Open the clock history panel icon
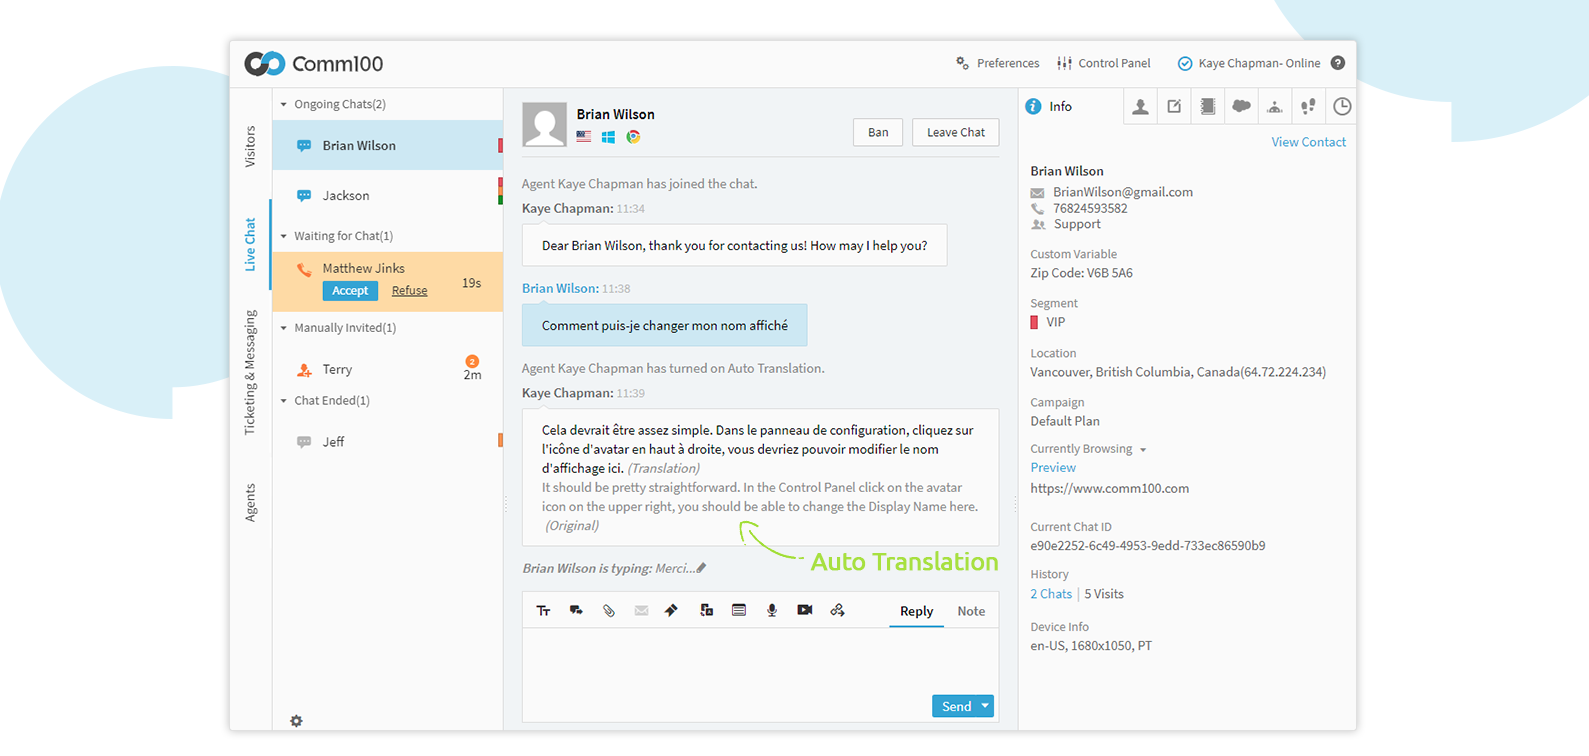This screenshot has height=756, width=1589. pyautogui.click(x=1342, y=106)
